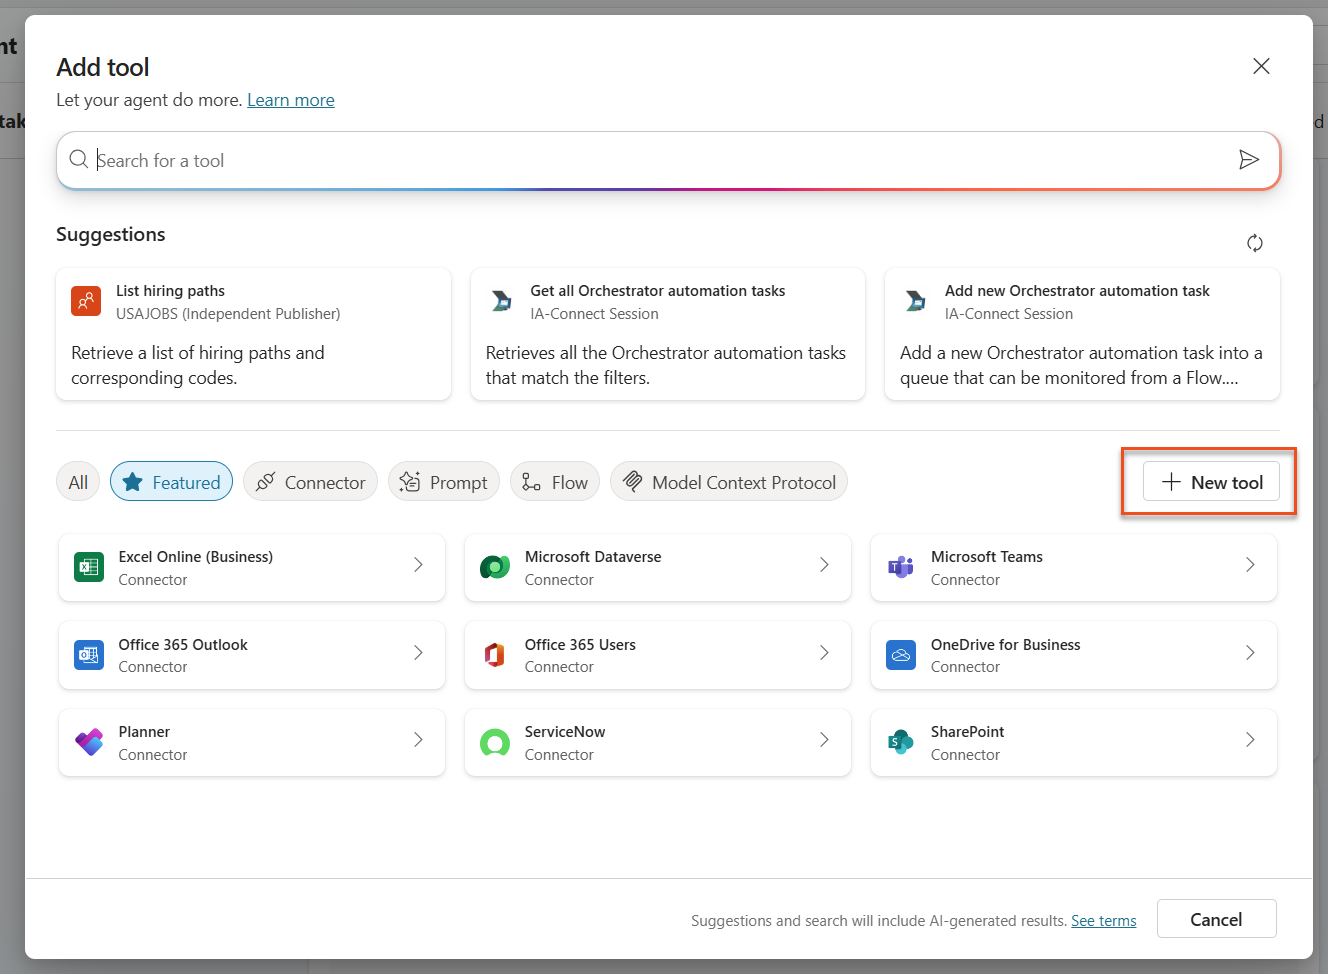The image size is (1328, 974).
Task: Click the Microsoft Teams icon
Action: coord(901,568)
